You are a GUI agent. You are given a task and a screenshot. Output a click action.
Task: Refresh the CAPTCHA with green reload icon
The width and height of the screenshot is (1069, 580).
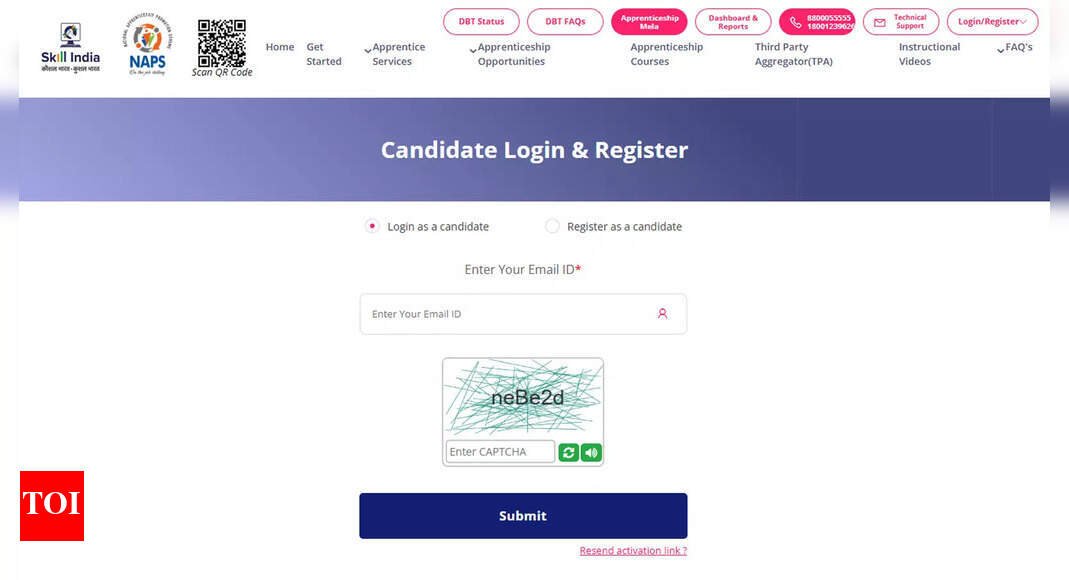[568, 453]
